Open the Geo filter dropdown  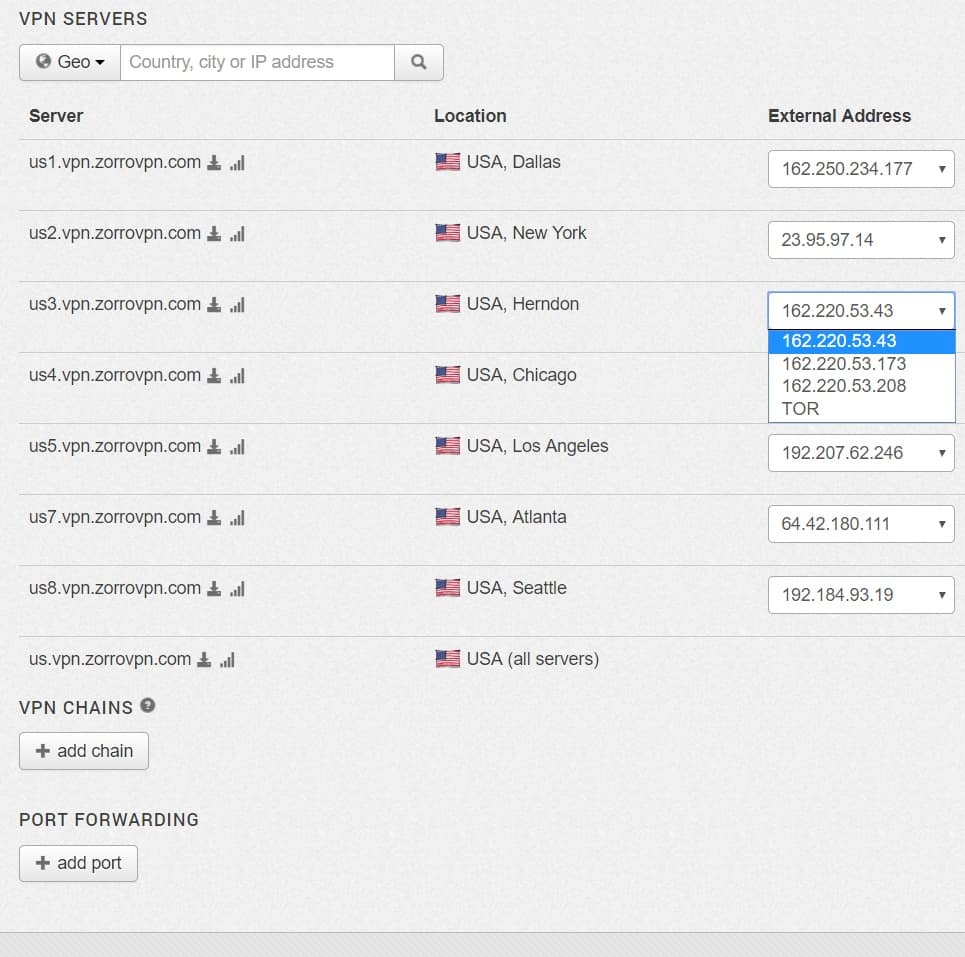coord(70,62)
